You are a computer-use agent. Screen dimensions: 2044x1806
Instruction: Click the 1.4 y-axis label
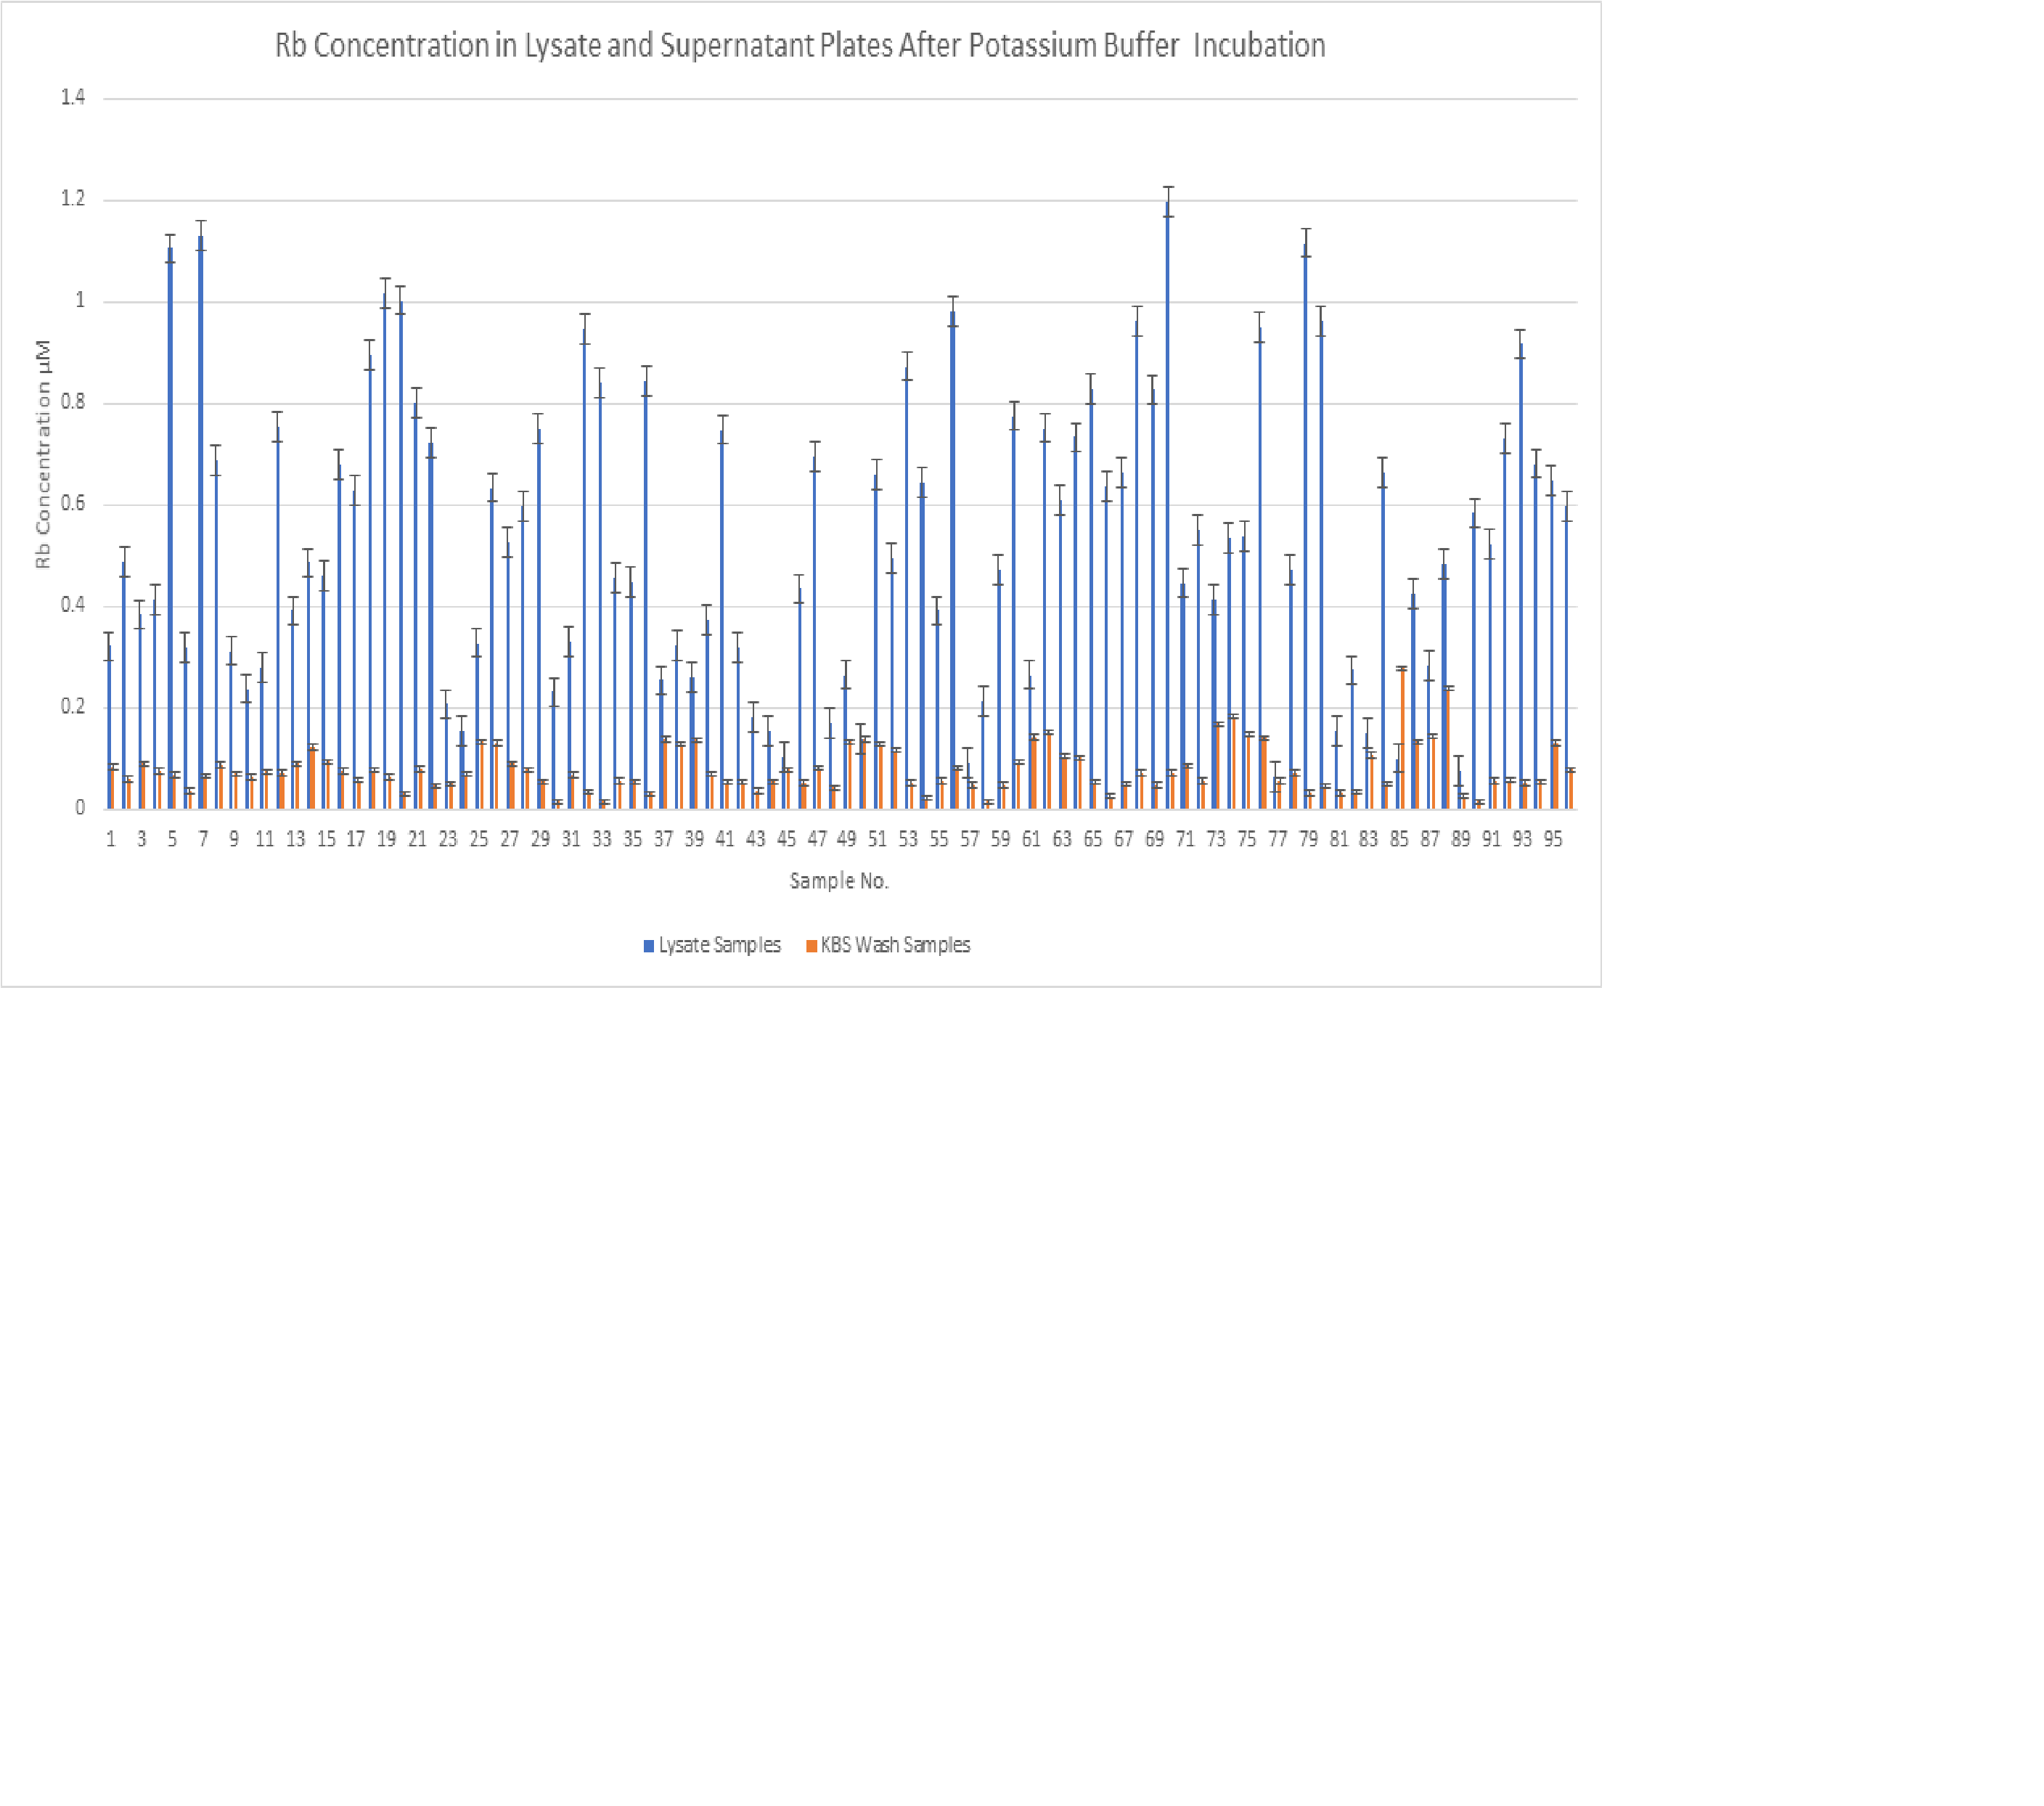(x=73, y=97)
